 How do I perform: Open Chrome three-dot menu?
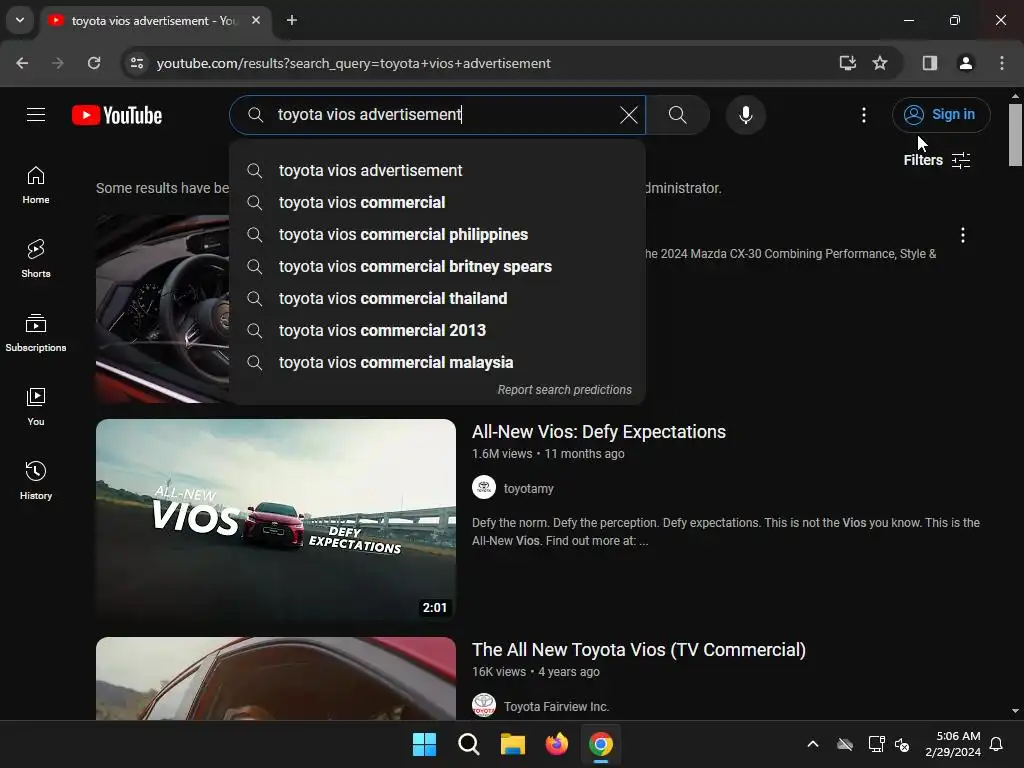(1002, 63)
